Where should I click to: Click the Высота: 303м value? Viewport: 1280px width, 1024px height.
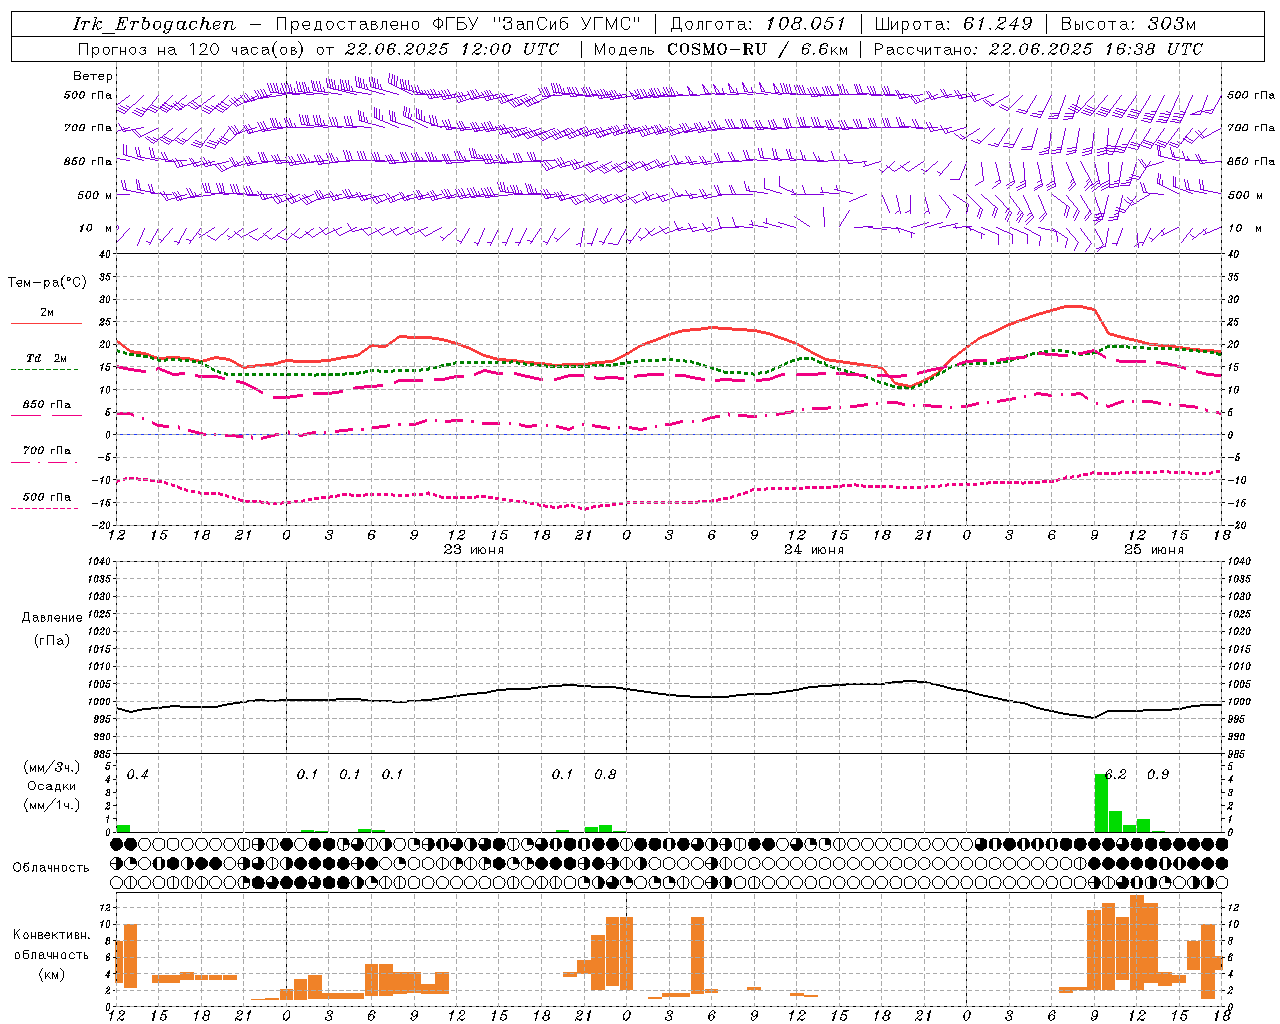1128,24
